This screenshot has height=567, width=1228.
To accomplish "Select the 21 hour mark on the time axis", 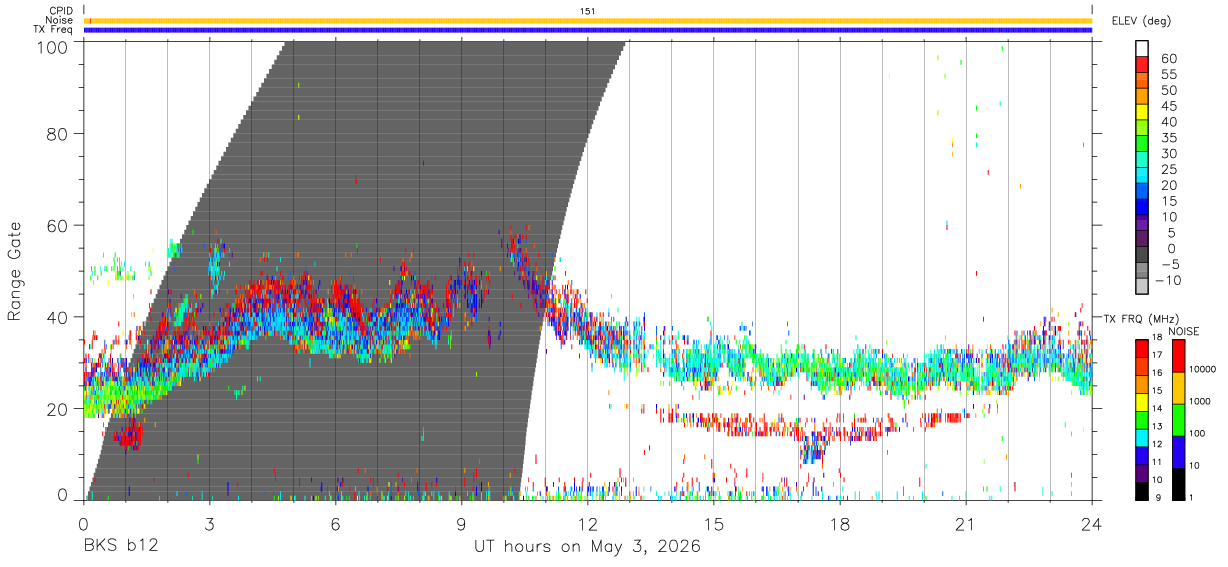I will click(x=966, y=522).
